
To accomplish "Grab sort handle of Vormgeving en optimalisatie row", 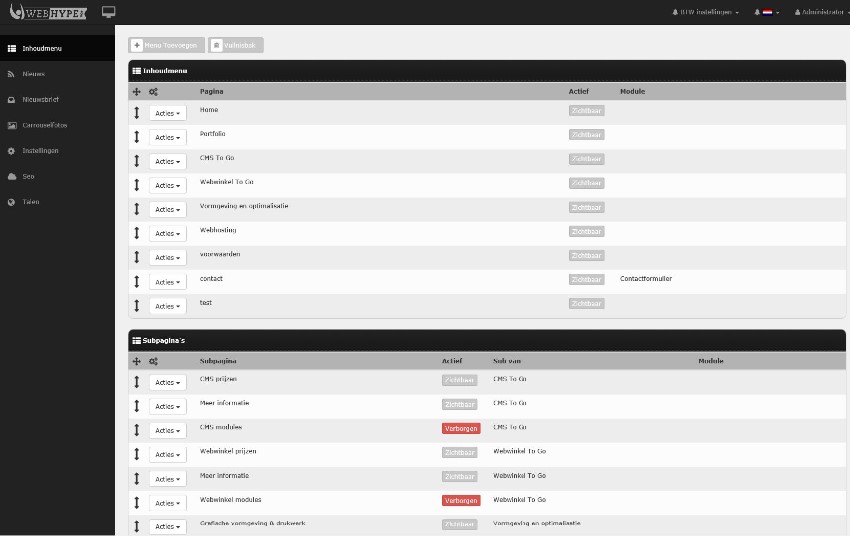I will (137, 209).
